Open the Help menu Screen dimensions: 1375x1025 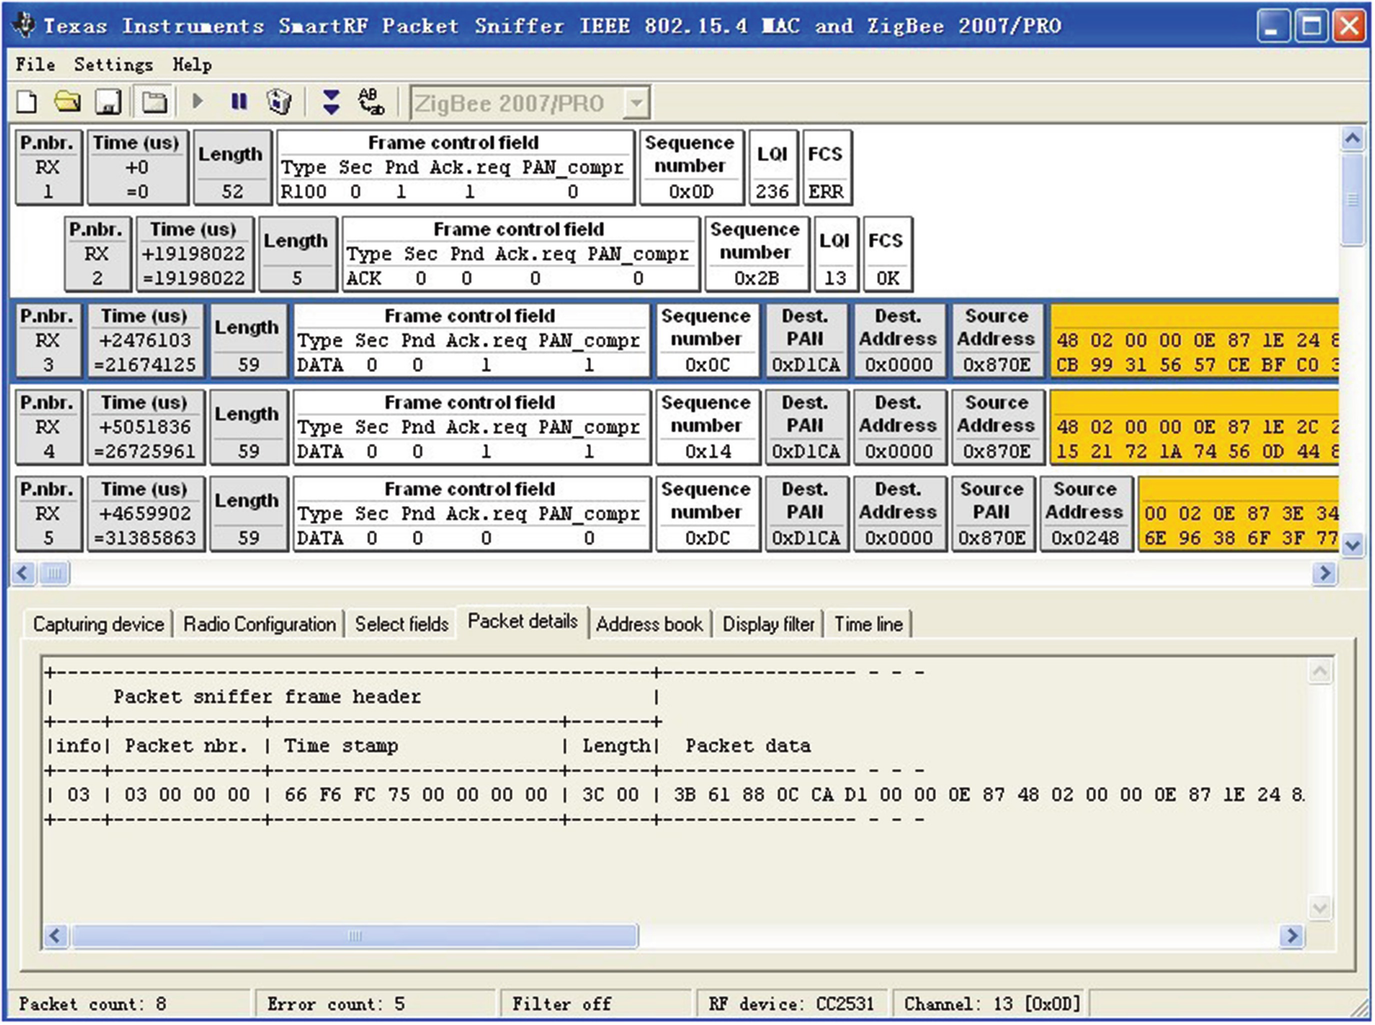[x=192, y=65]
